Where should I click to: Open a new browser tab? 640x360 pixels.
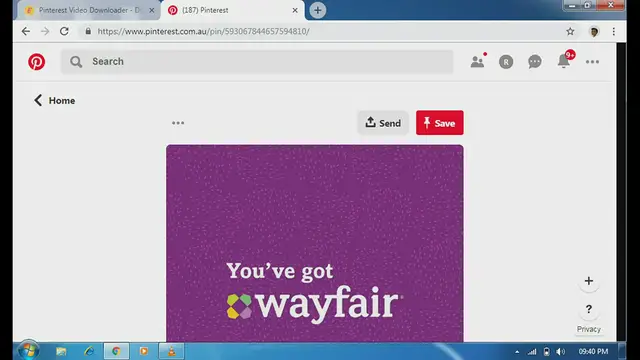[318, 10]
